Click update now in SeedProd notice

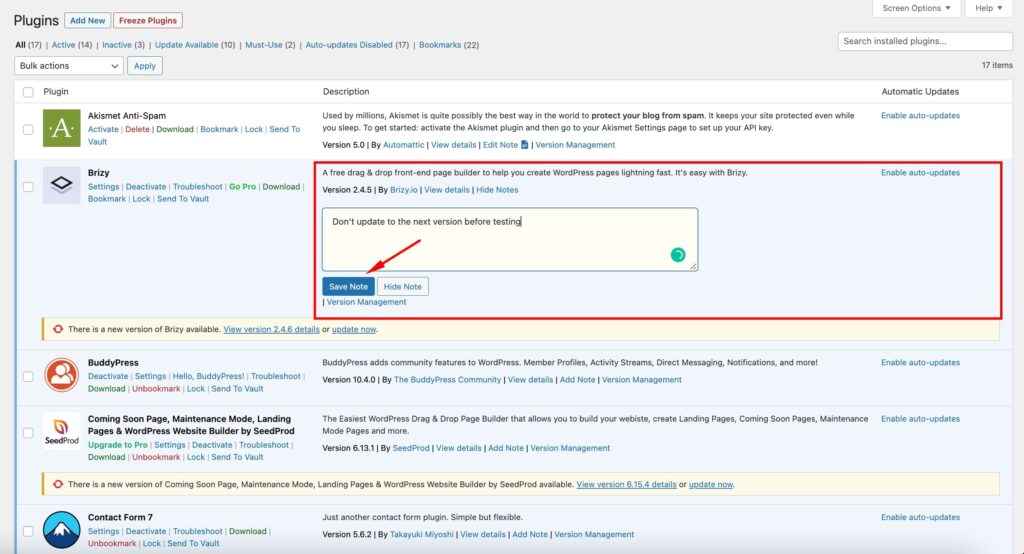(x=711, y=484)
